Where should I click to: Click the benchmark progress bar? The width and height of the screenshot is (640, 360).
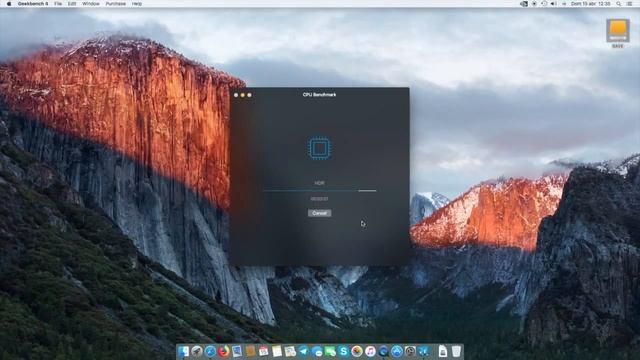[x=320, y=191]
